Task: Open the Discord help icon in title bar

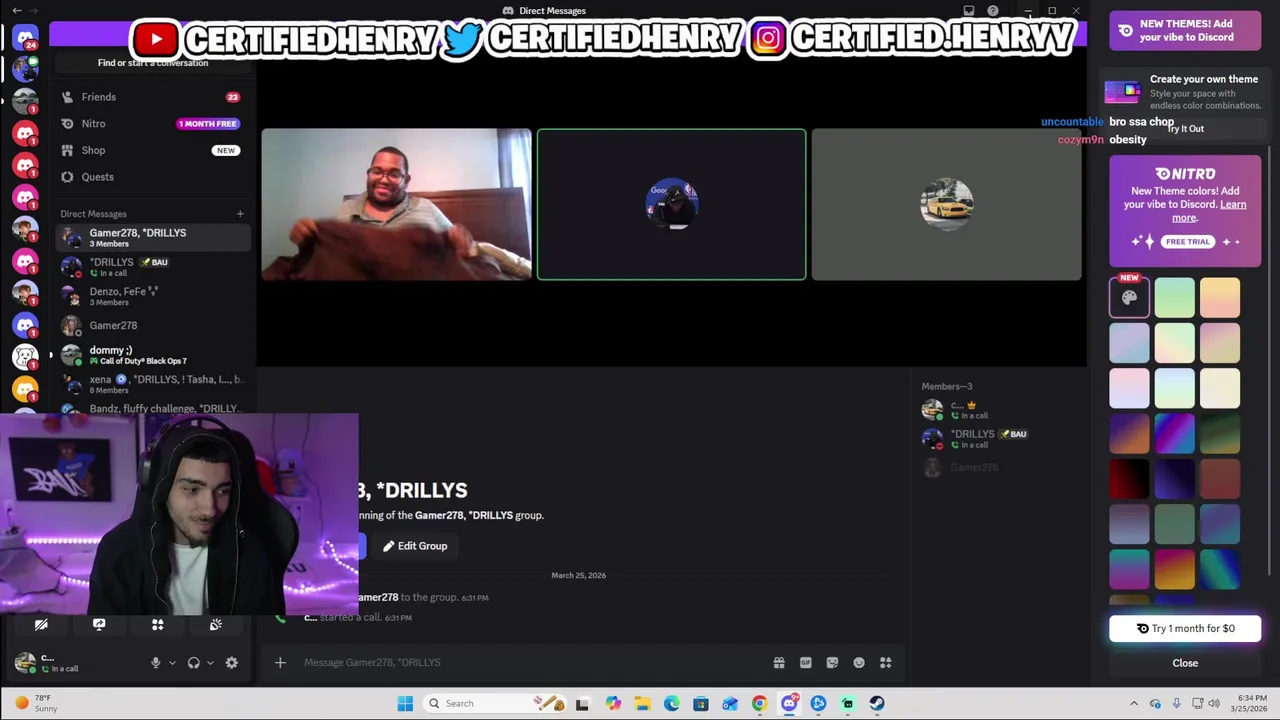Action: (993, 11)
